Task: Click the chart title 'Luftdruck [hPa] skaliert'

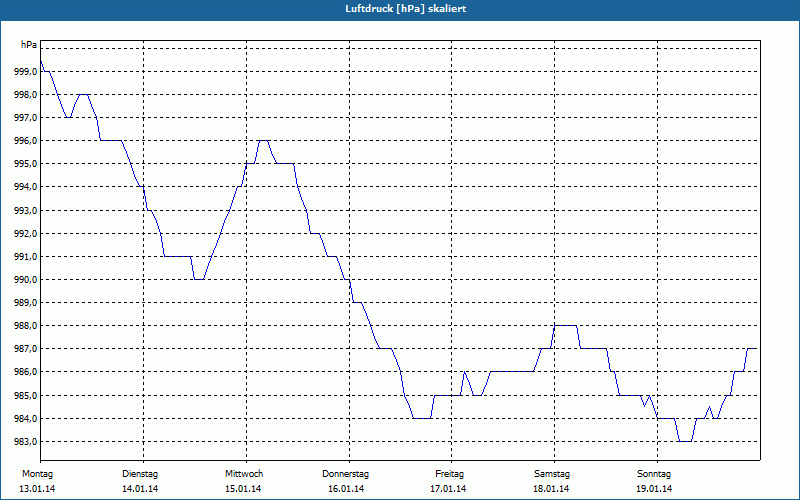Action: [x=405, y=9]
